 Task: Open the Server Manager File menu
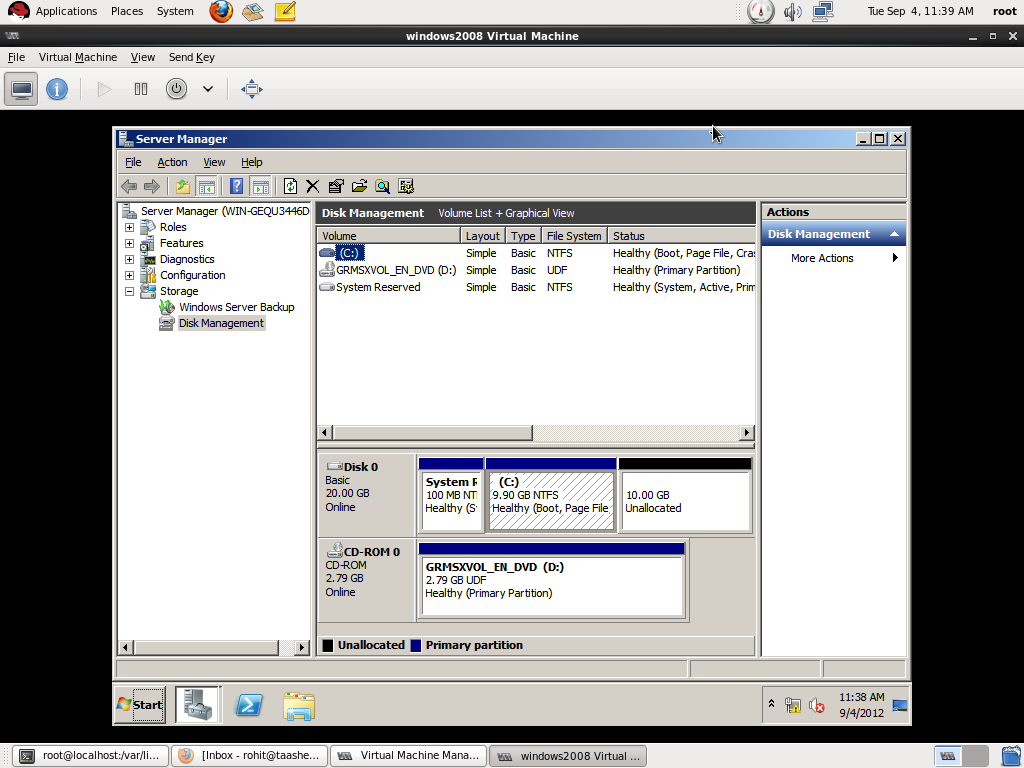(x=133, y=162)
